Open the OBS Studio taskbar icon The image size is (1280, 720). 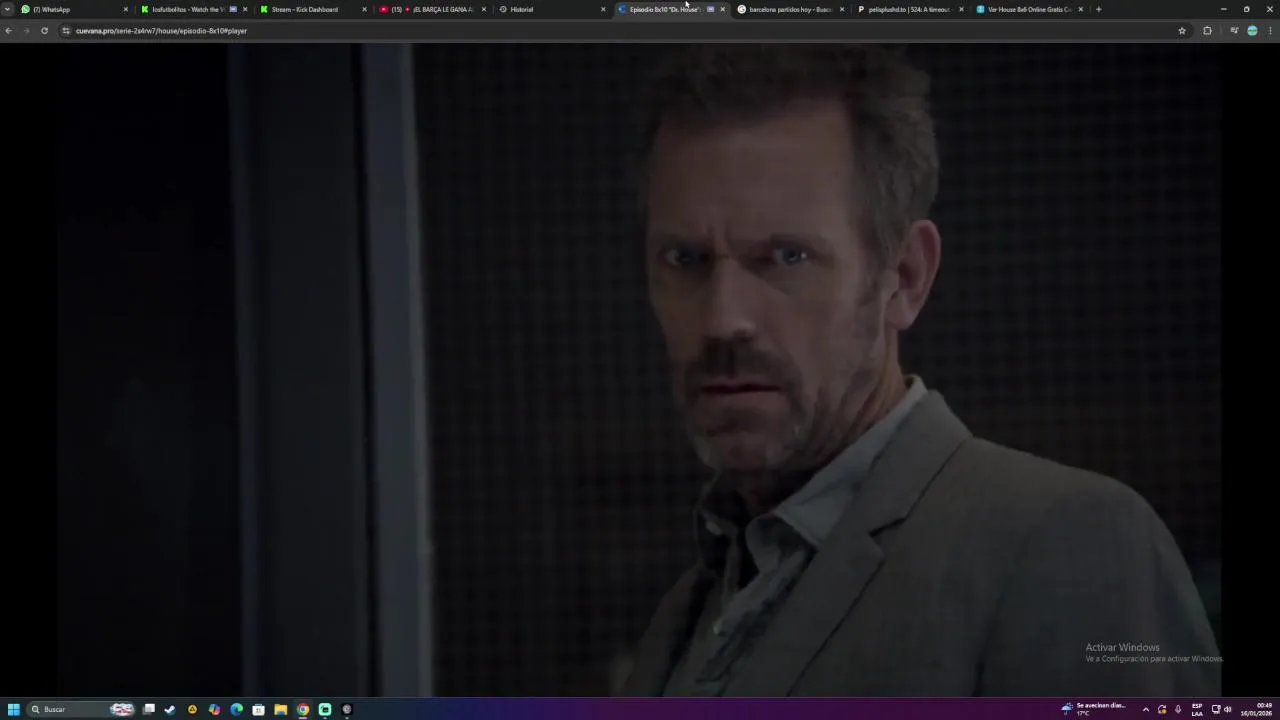(x=347, y=709)
